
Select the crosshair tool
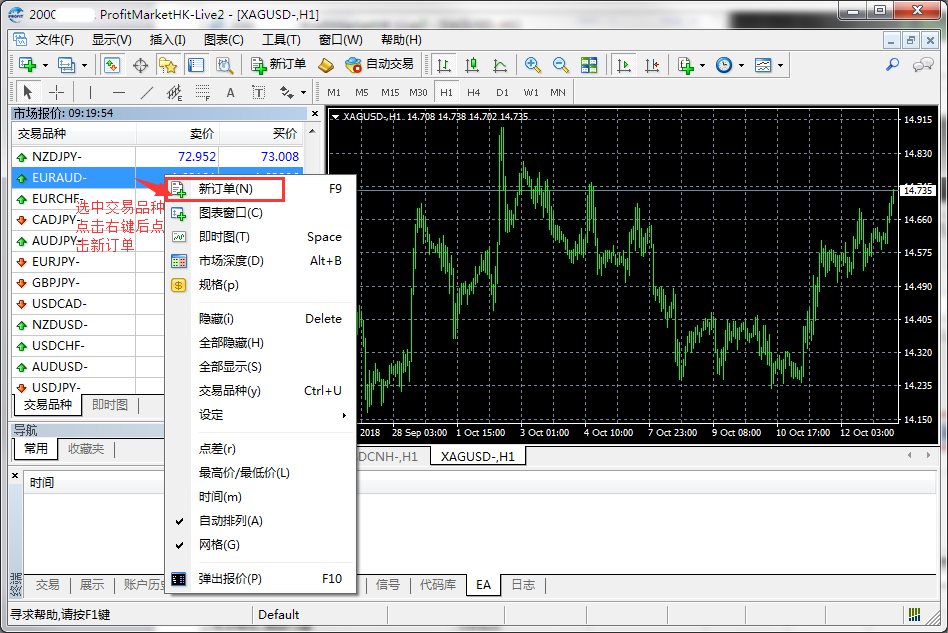click(x=57, y=92)
